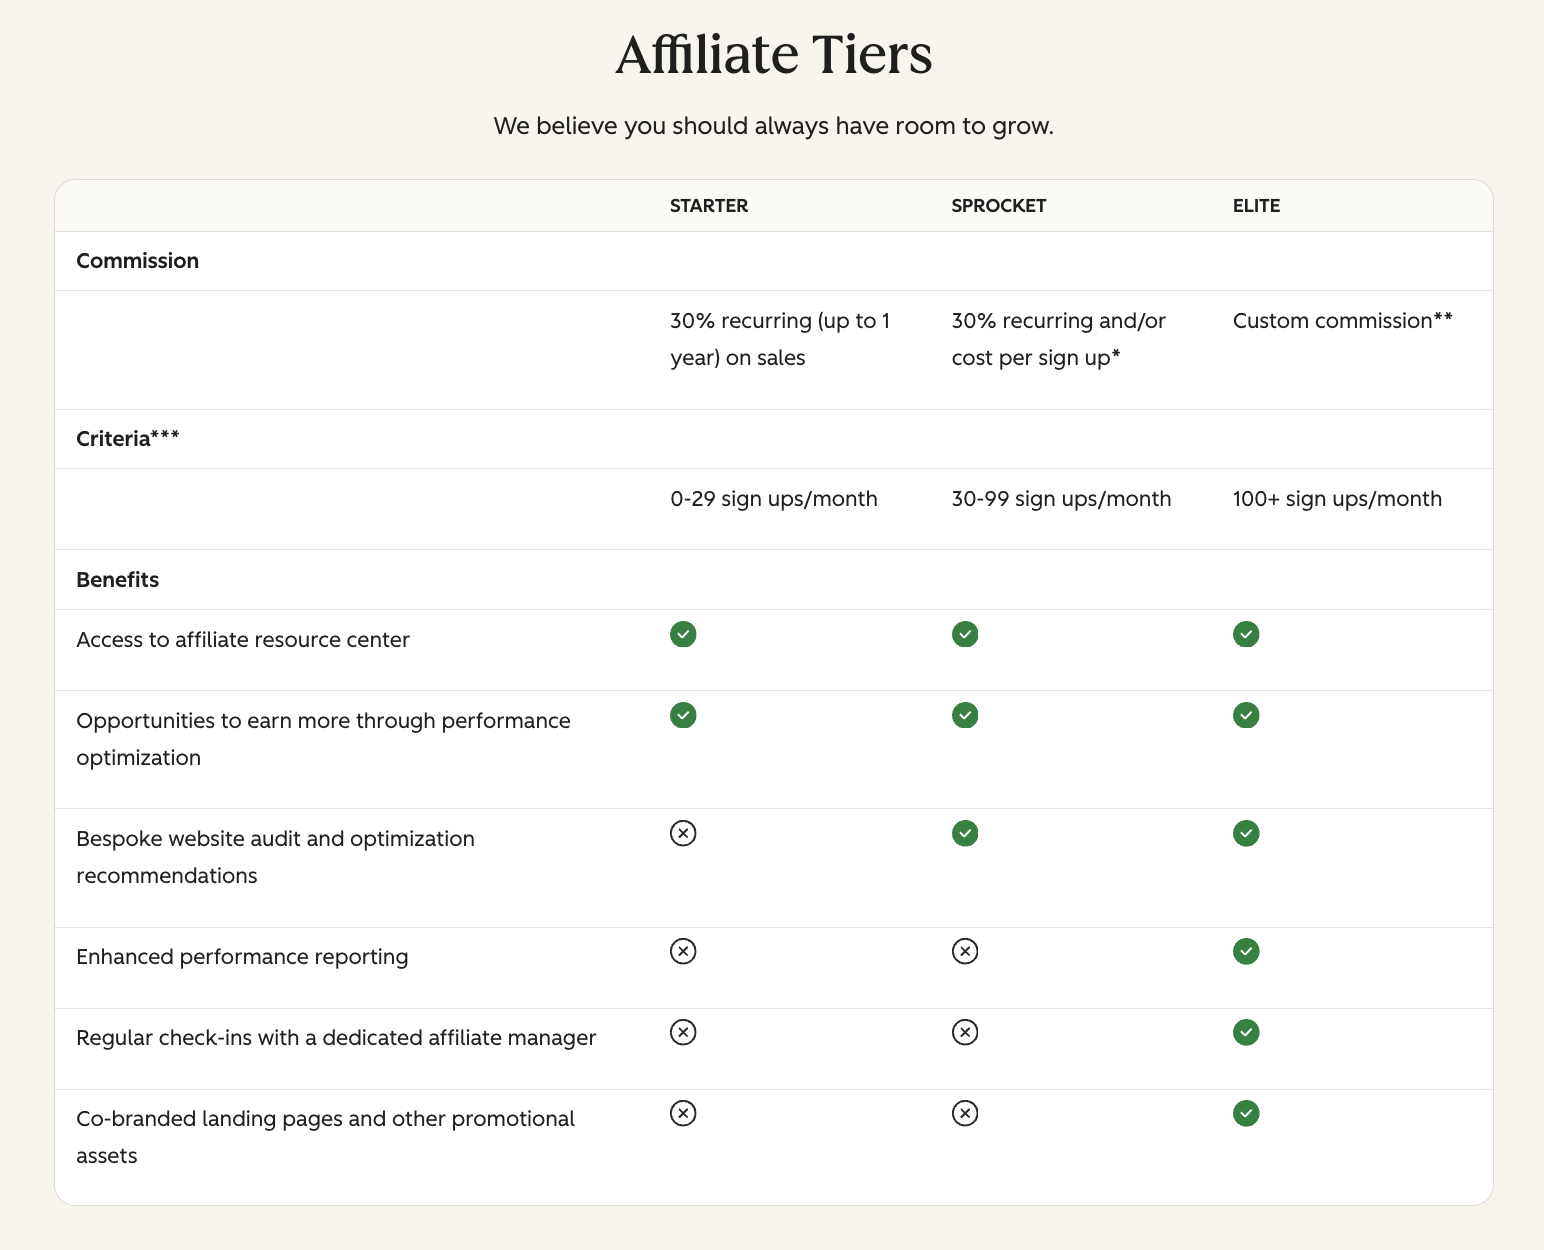
Task: Click Sprocket checkmark for bespoke website audit
Action: pyautogui.click(x=965, y=833)
